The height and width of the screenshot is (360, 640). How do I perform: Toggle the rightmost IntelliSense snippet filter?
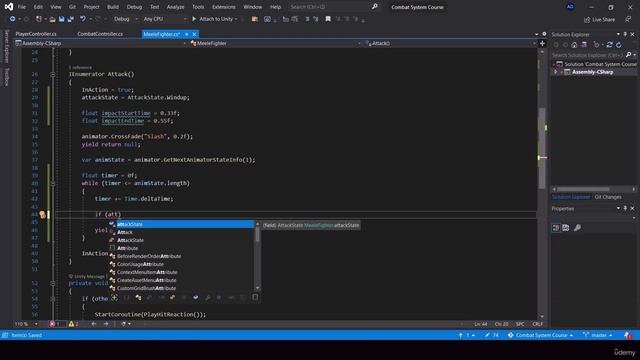255,298
